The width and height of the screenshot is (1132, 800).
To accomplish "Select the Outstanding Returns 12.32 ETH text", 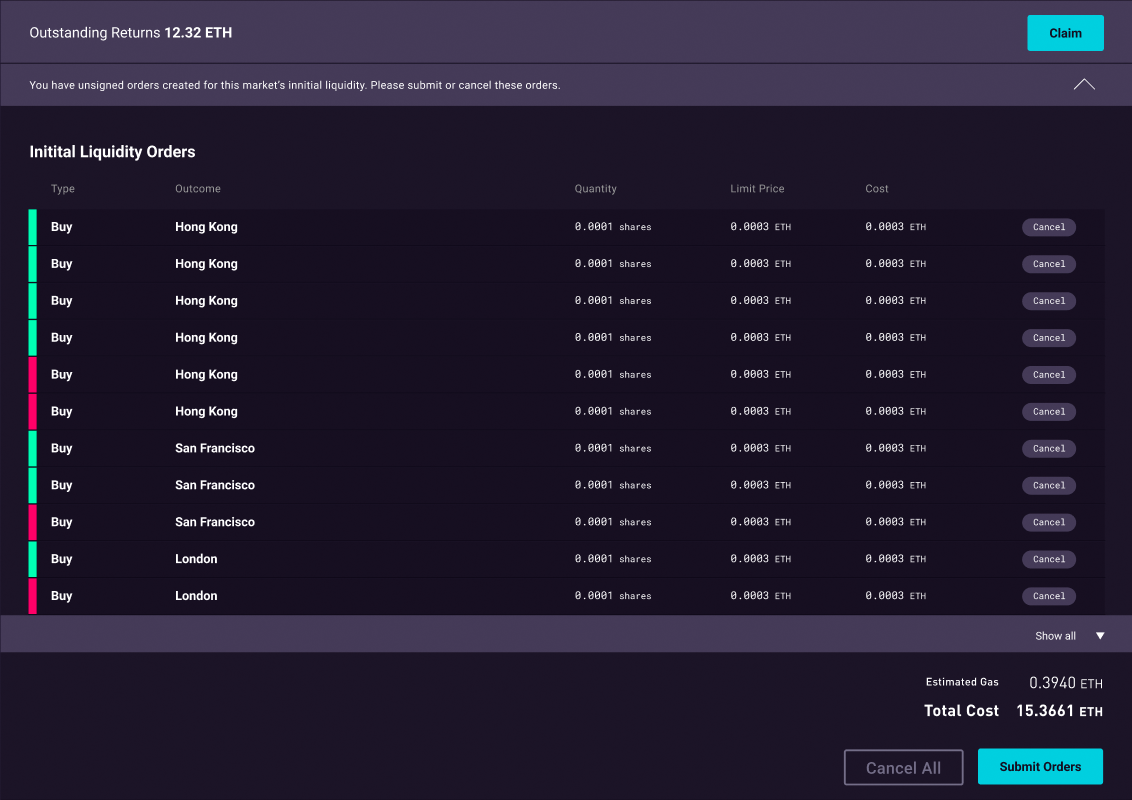I will click(x=130, y=32).
